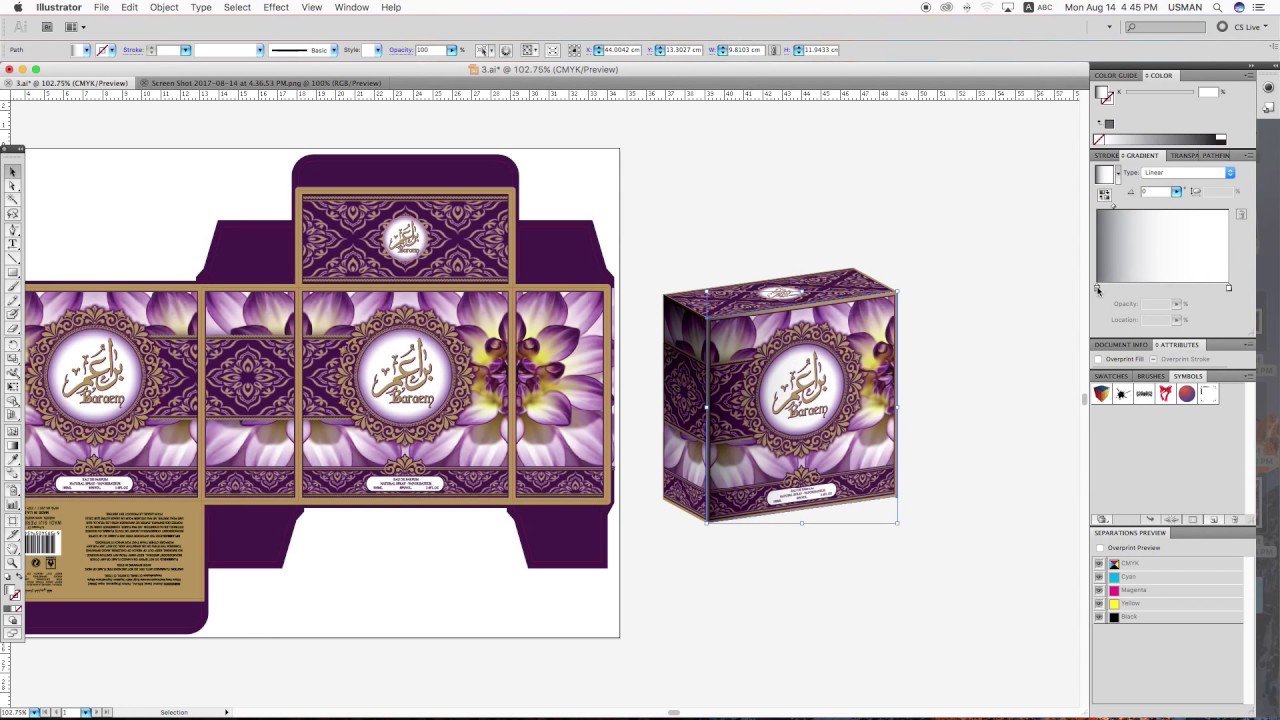
Task: Switch to the Swatches panel tab
Action: [1111, 376]
